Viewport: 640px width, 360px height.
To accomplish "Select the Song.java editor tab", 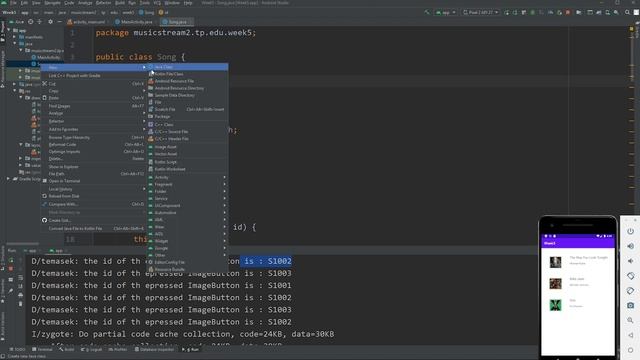I will [x=177, y=22].
